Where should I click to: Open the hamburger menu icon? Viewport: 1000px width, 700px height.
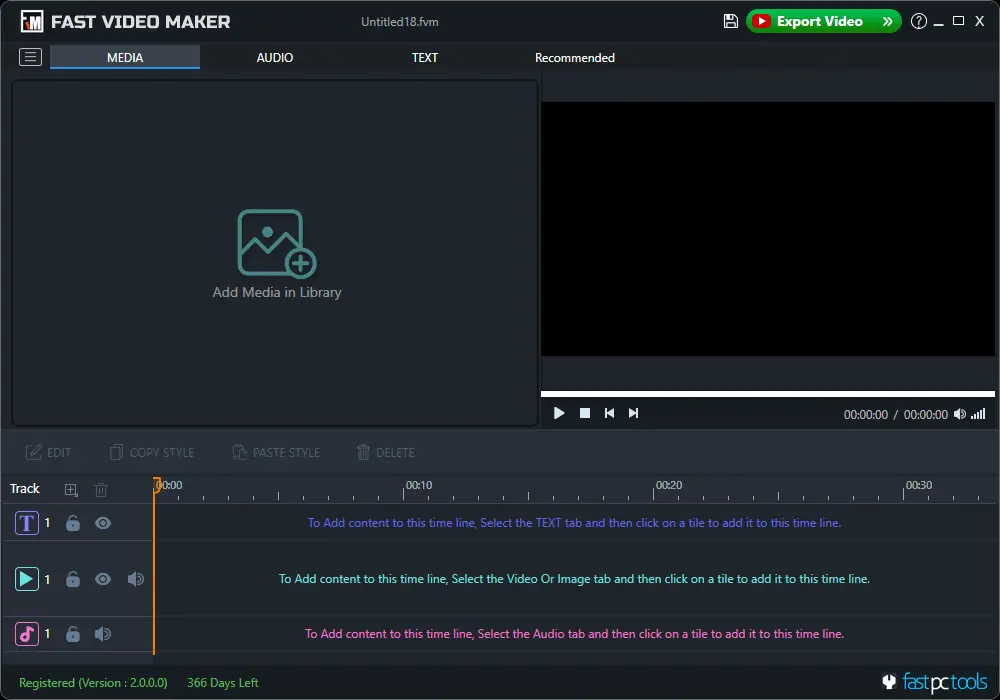(30, 57)
